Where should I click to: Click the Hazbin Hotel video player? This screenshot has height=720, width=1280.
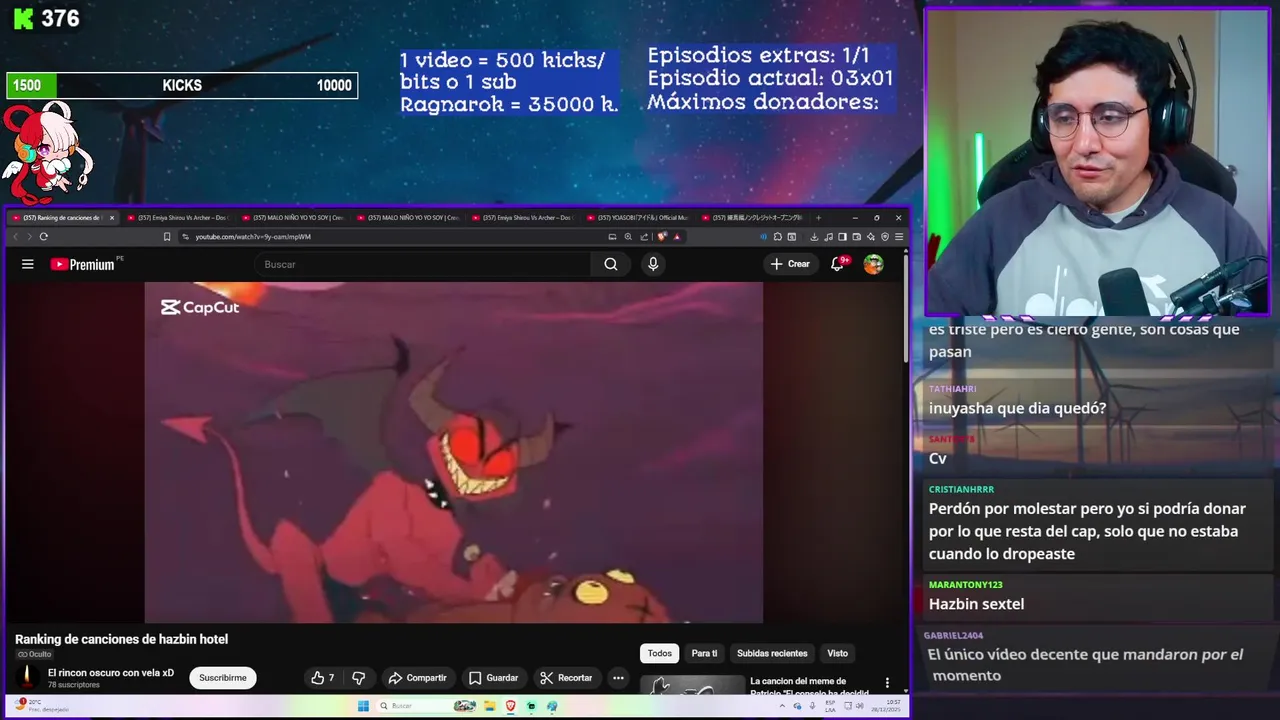[x=454, y=452]
